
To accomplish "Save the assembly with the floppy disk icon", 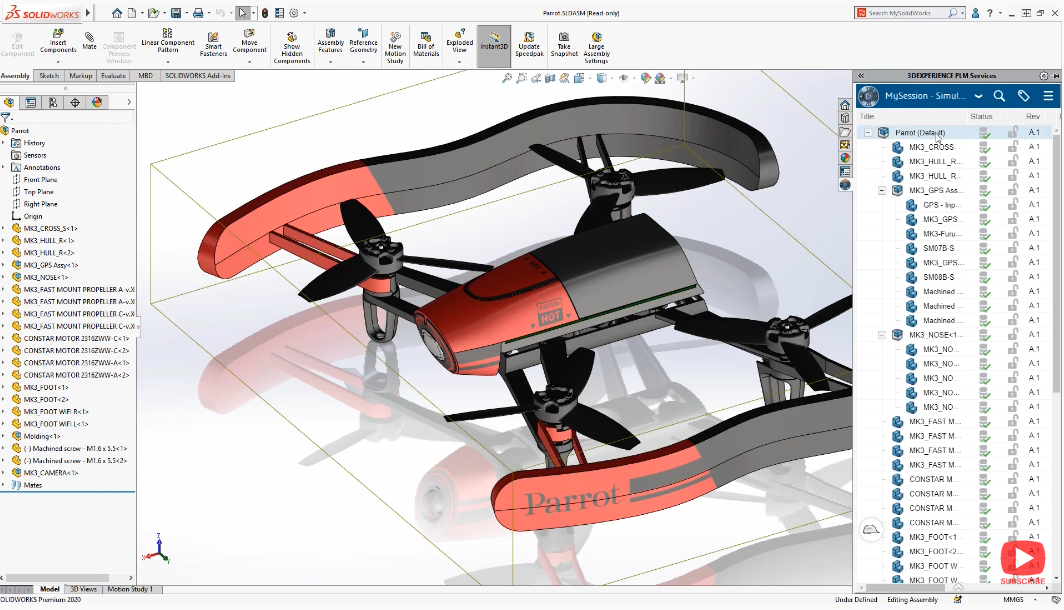I will 176,13.
